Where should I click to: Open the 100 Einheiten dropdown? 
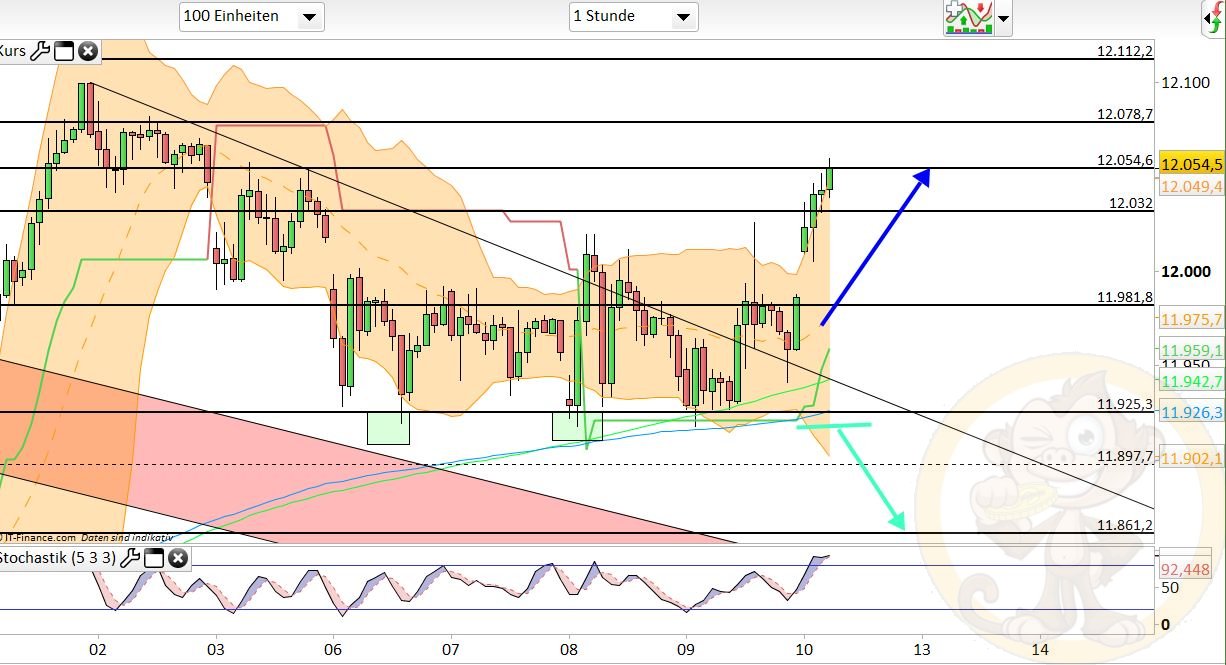252,16
